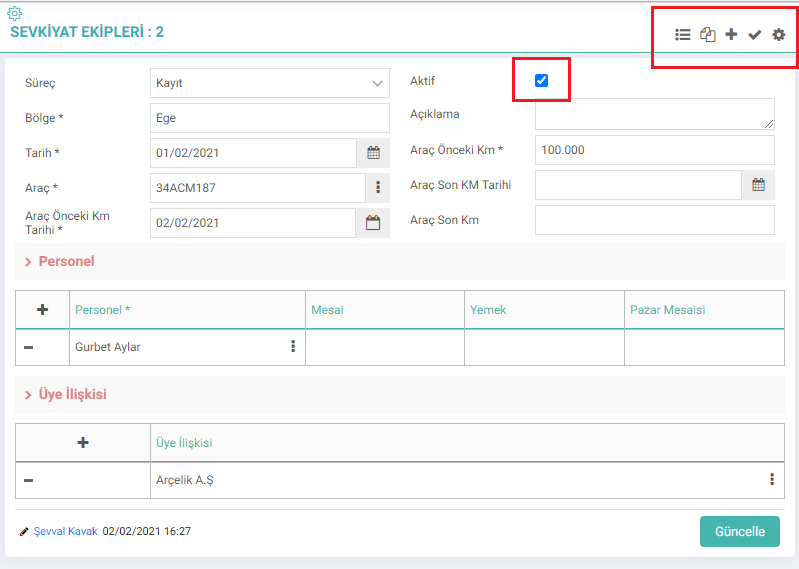Open calendar for Araç Son KM Tarihi
Image resolution: width=799 pixels, height=569 pixels.
tap(758, 185)
